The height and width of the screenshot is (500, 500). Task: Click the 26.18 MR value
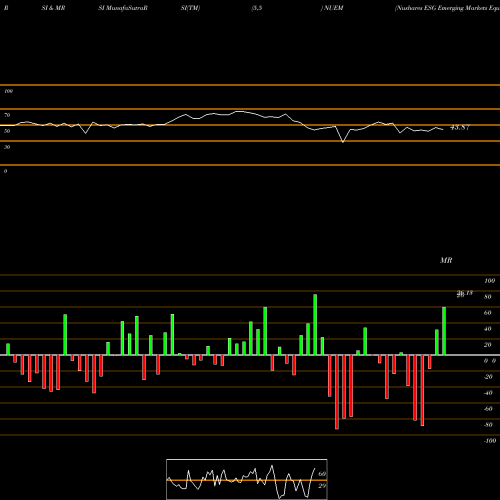coord(465,293)
